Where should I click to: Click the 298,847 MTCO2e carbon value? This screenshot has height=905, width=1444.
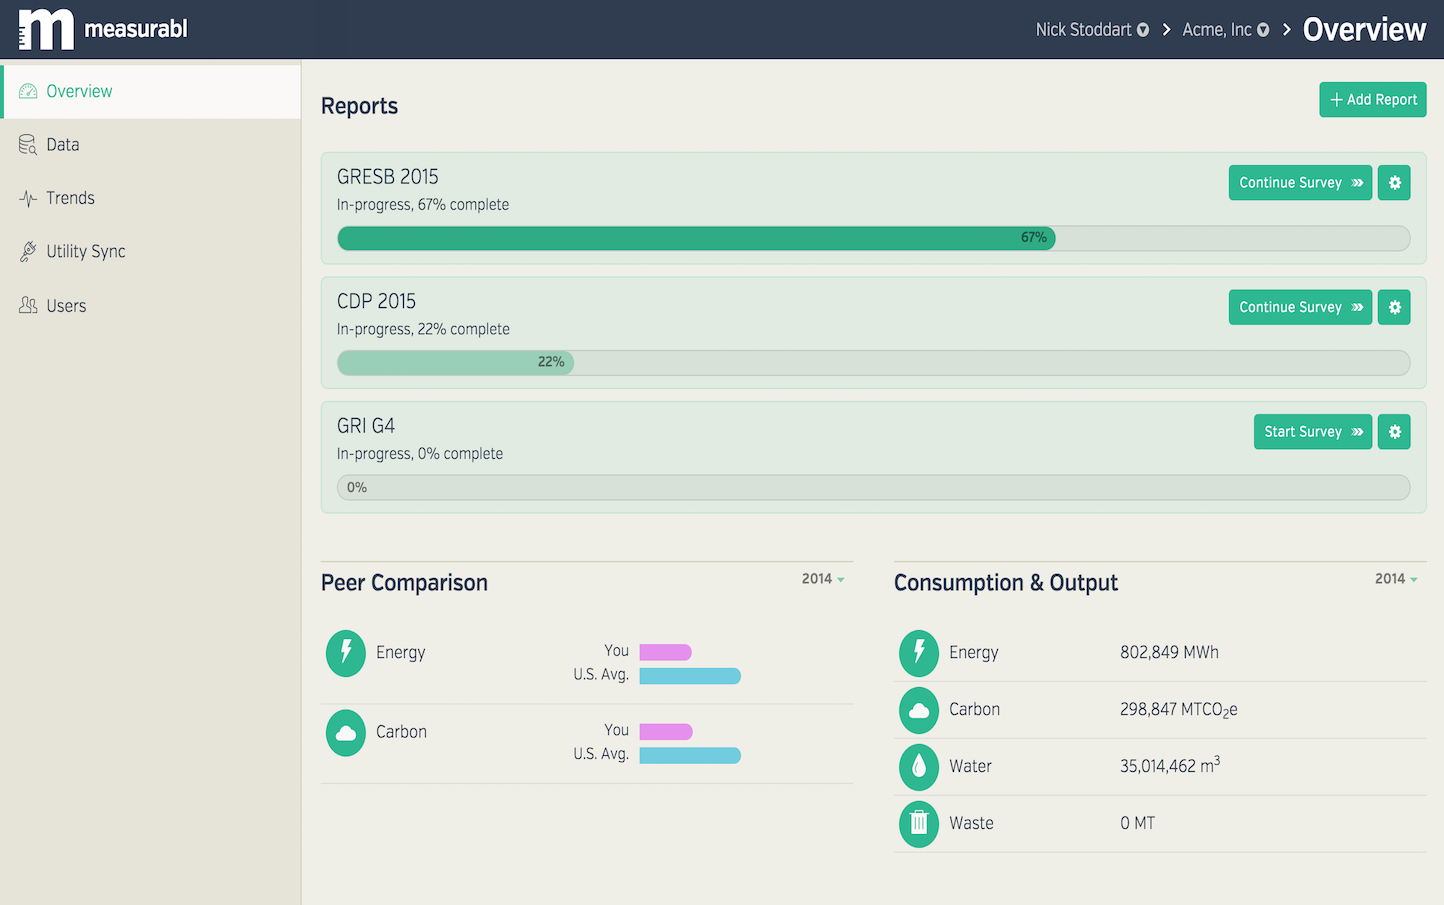pos(1179,710)
